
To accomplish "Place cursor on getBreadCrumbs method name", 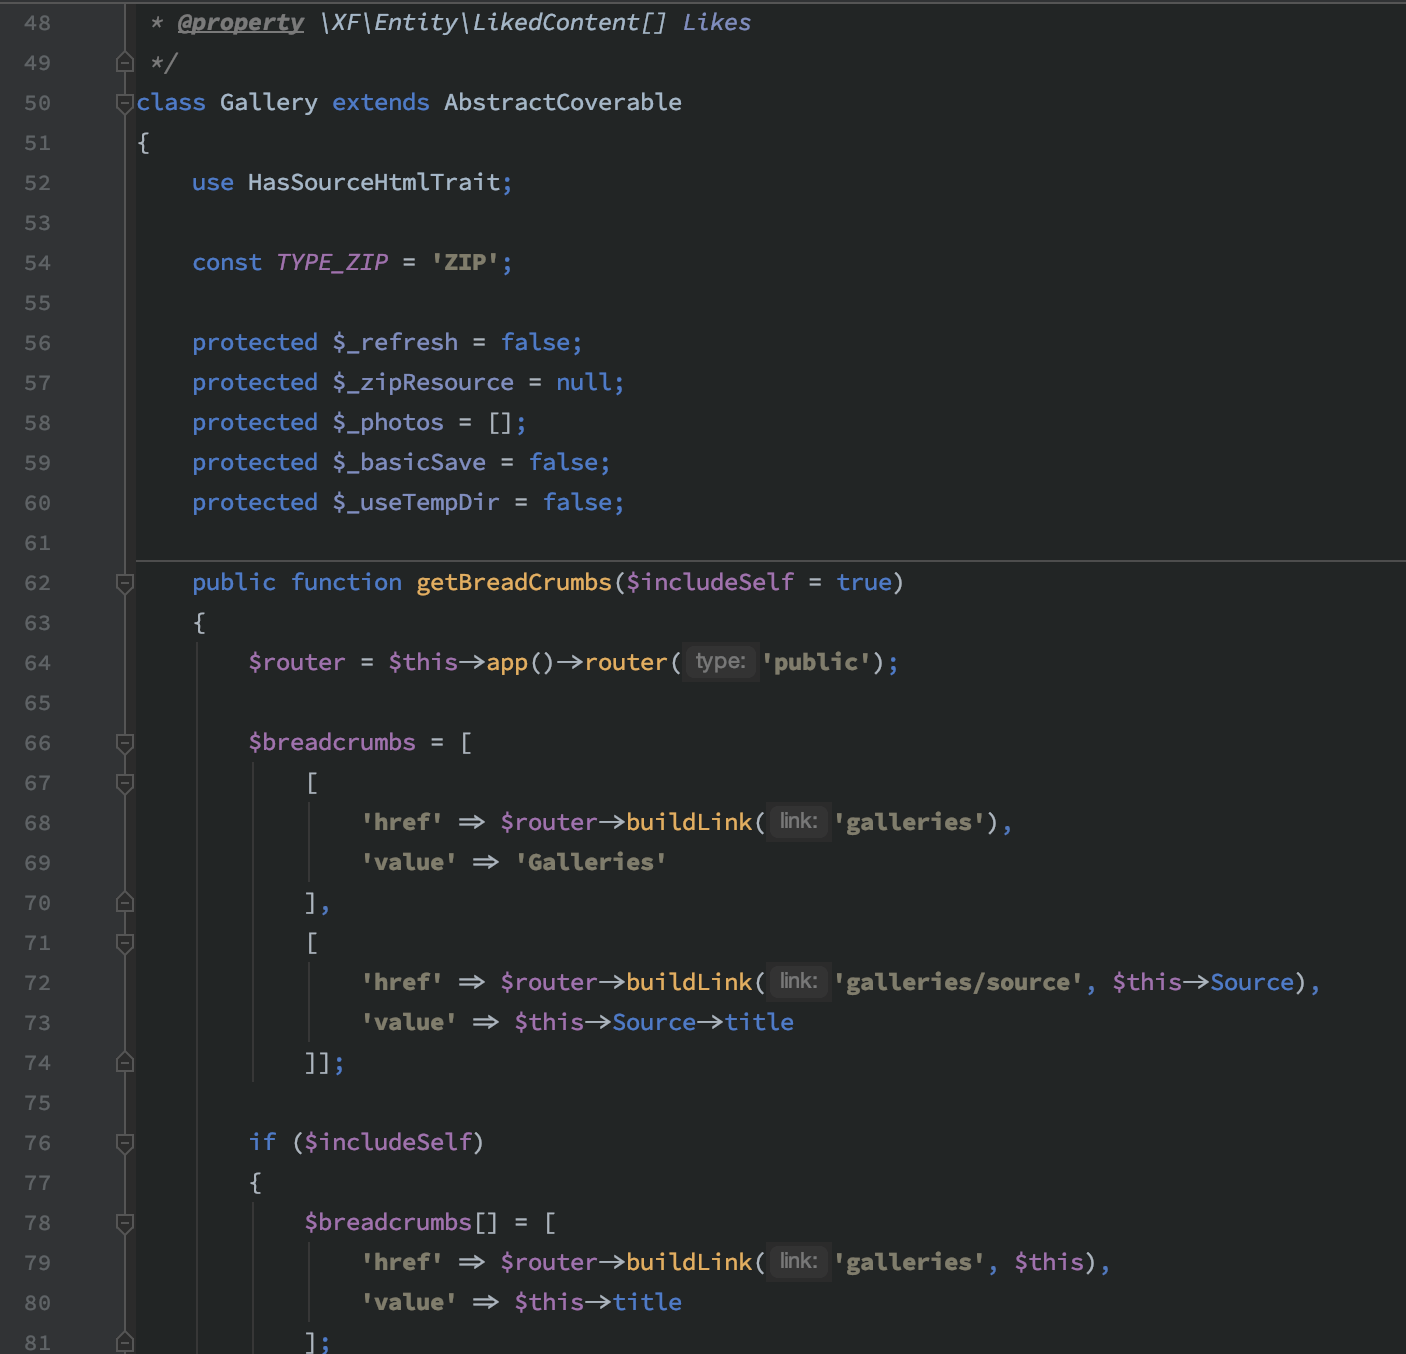I will [513, 583].
